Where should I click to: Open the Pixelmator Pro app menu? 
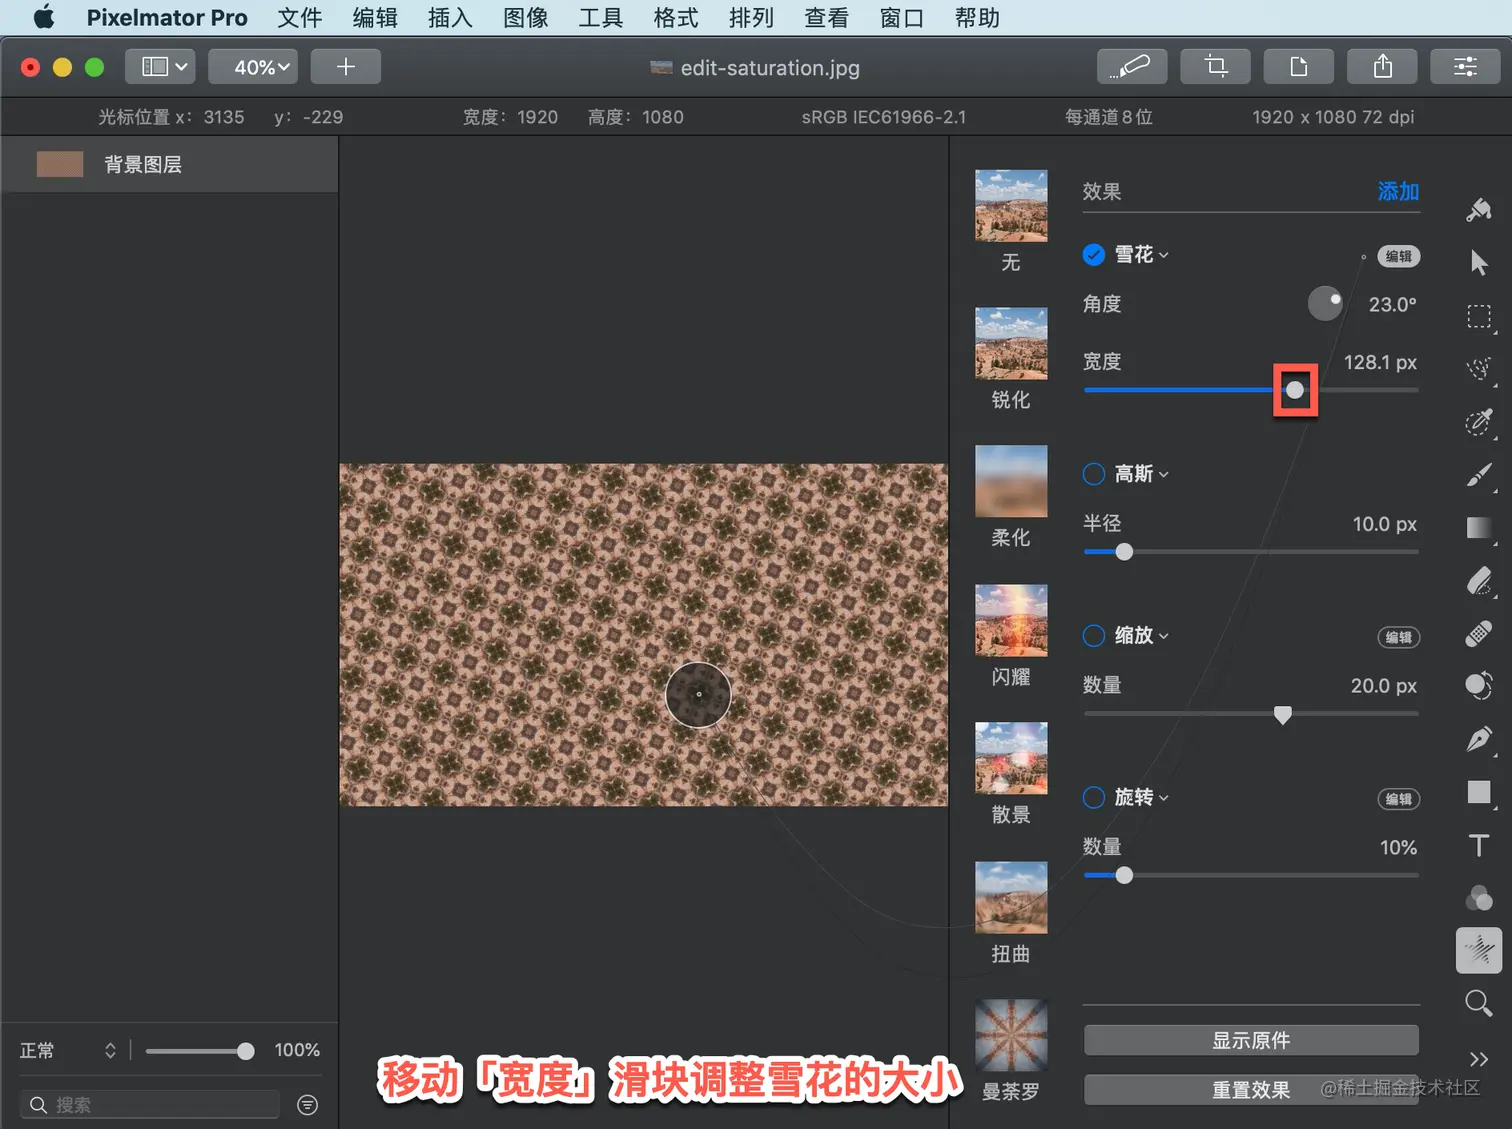pos(167,17)
